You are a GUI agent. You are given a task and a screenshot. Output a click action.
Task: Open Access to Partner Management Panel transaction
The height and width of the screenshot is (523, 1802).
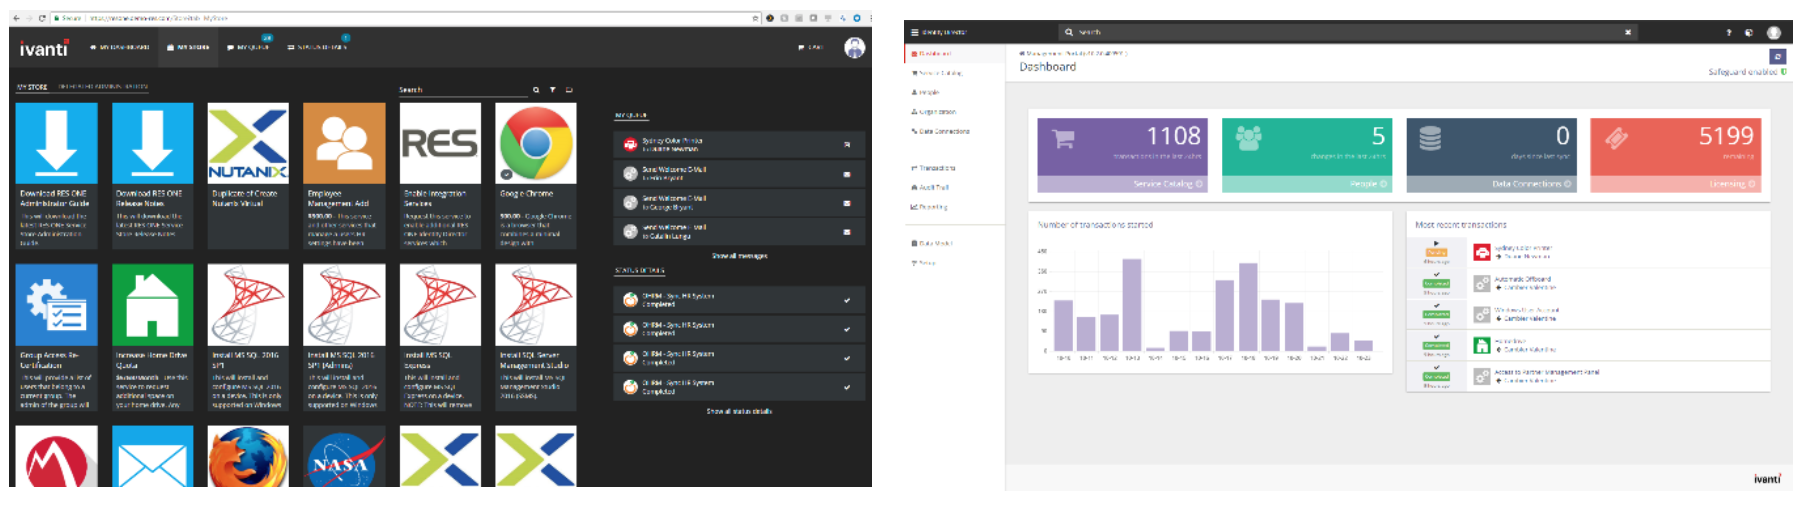point(1546,372)
